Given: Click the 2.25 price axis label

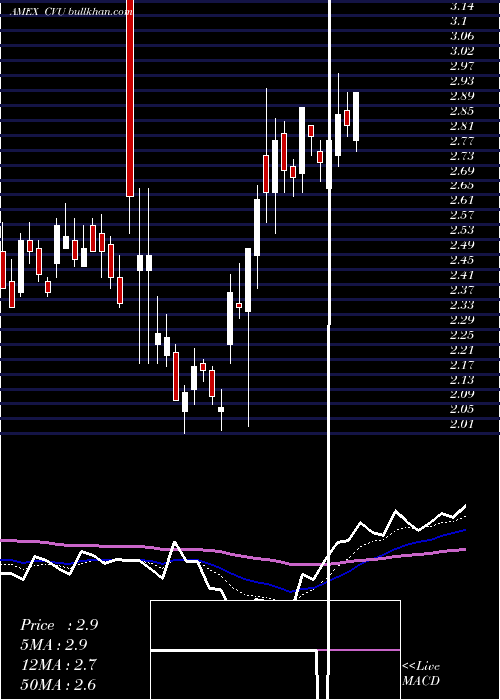Looking at the screenshot, I should [462, 335].
